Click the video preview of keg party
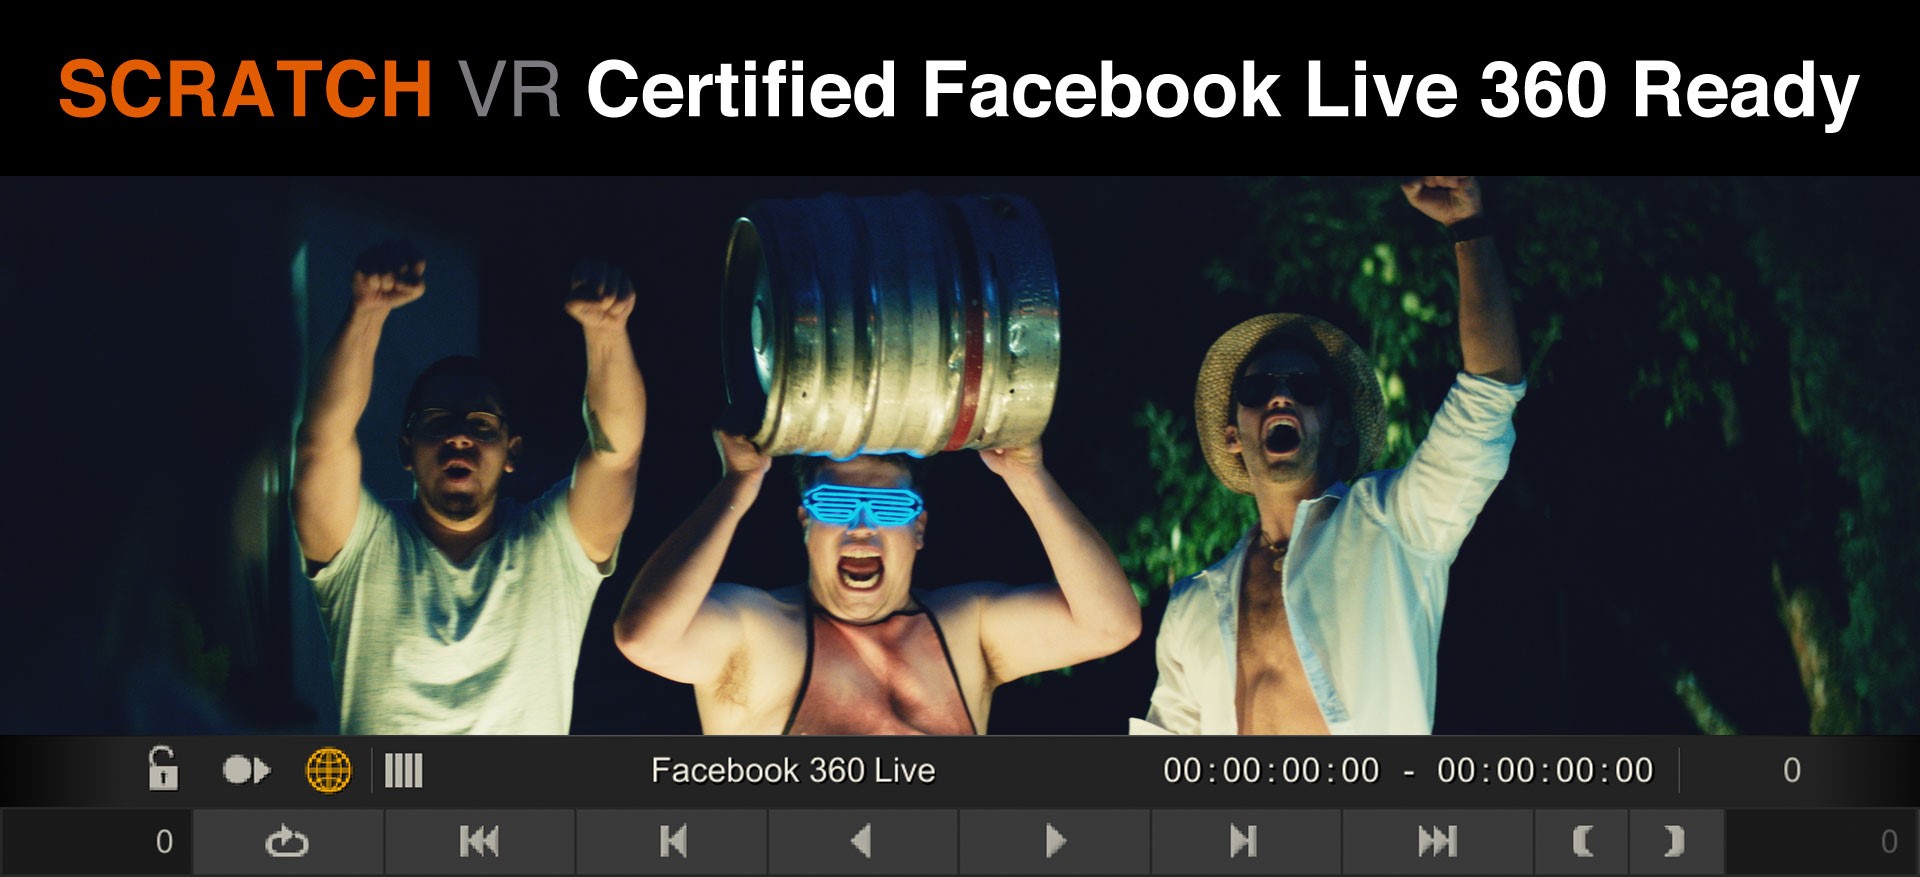Viewport: 1920px width, 877px height. pos(960,456)
